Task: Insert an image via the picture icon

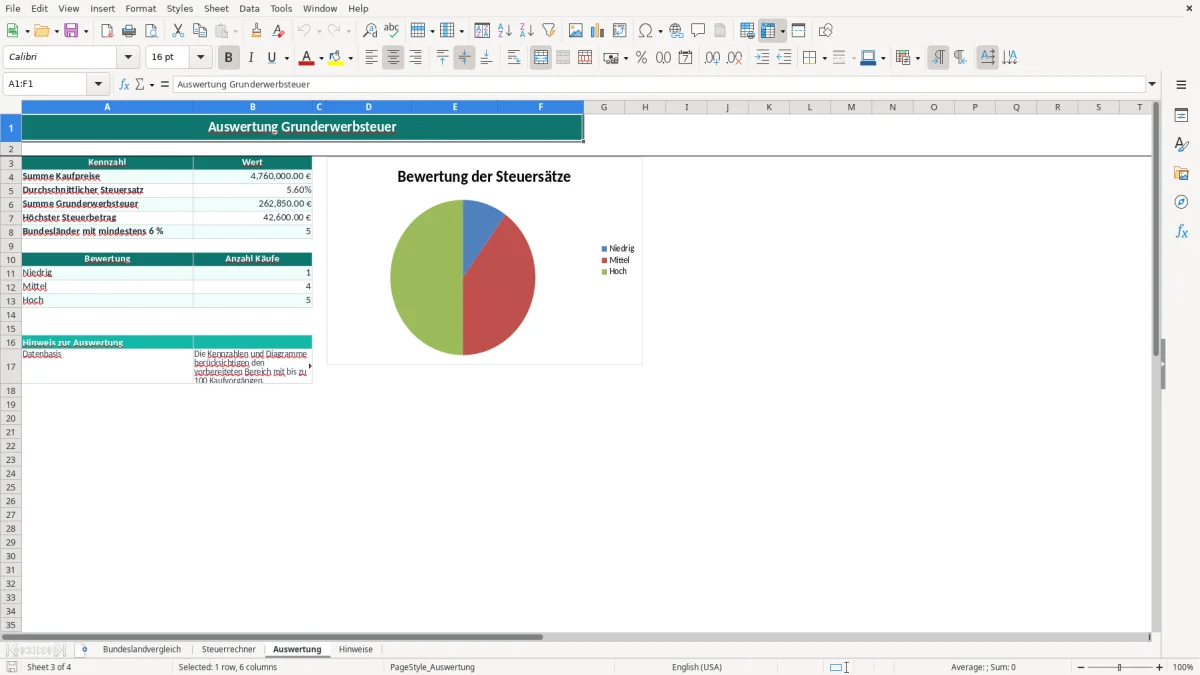Action: [575, 31]
